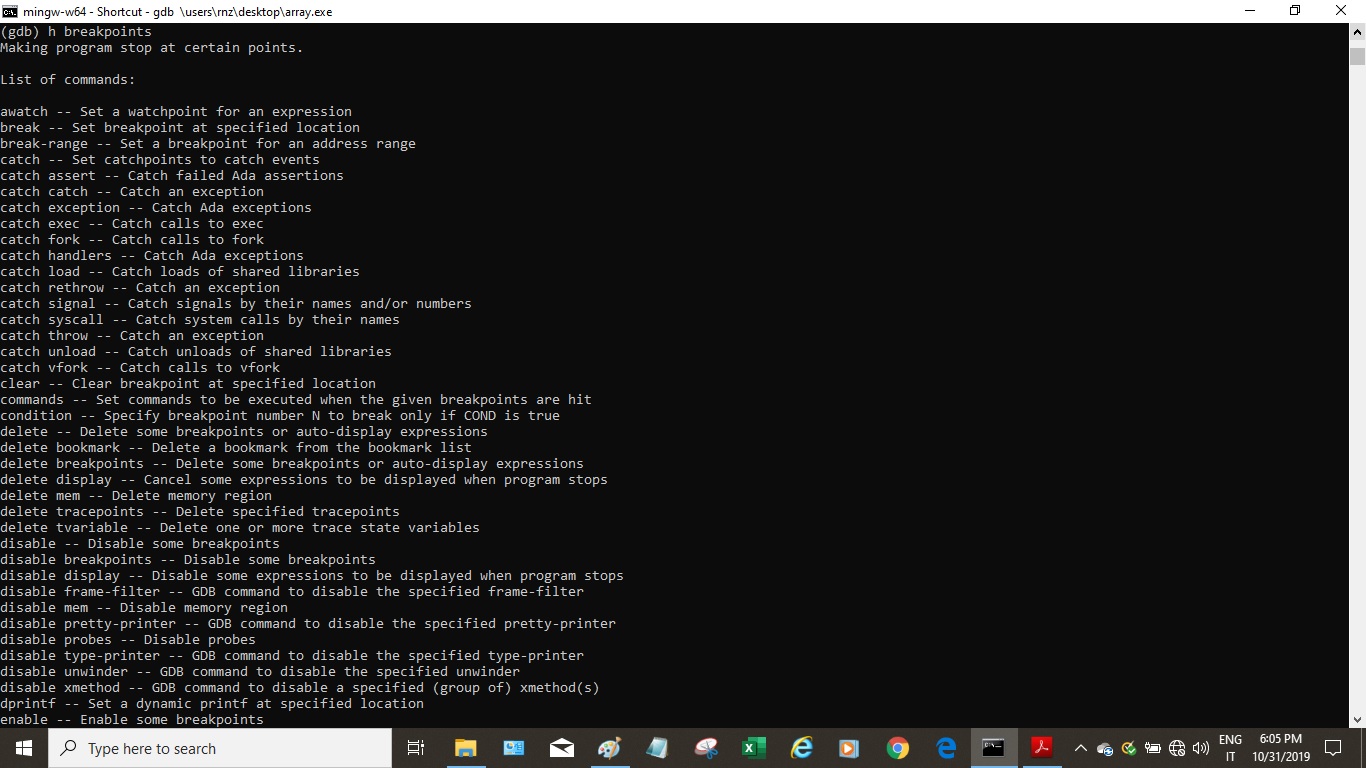
Task: Minimize the mingw-w64 console window
Action: 1250,11
